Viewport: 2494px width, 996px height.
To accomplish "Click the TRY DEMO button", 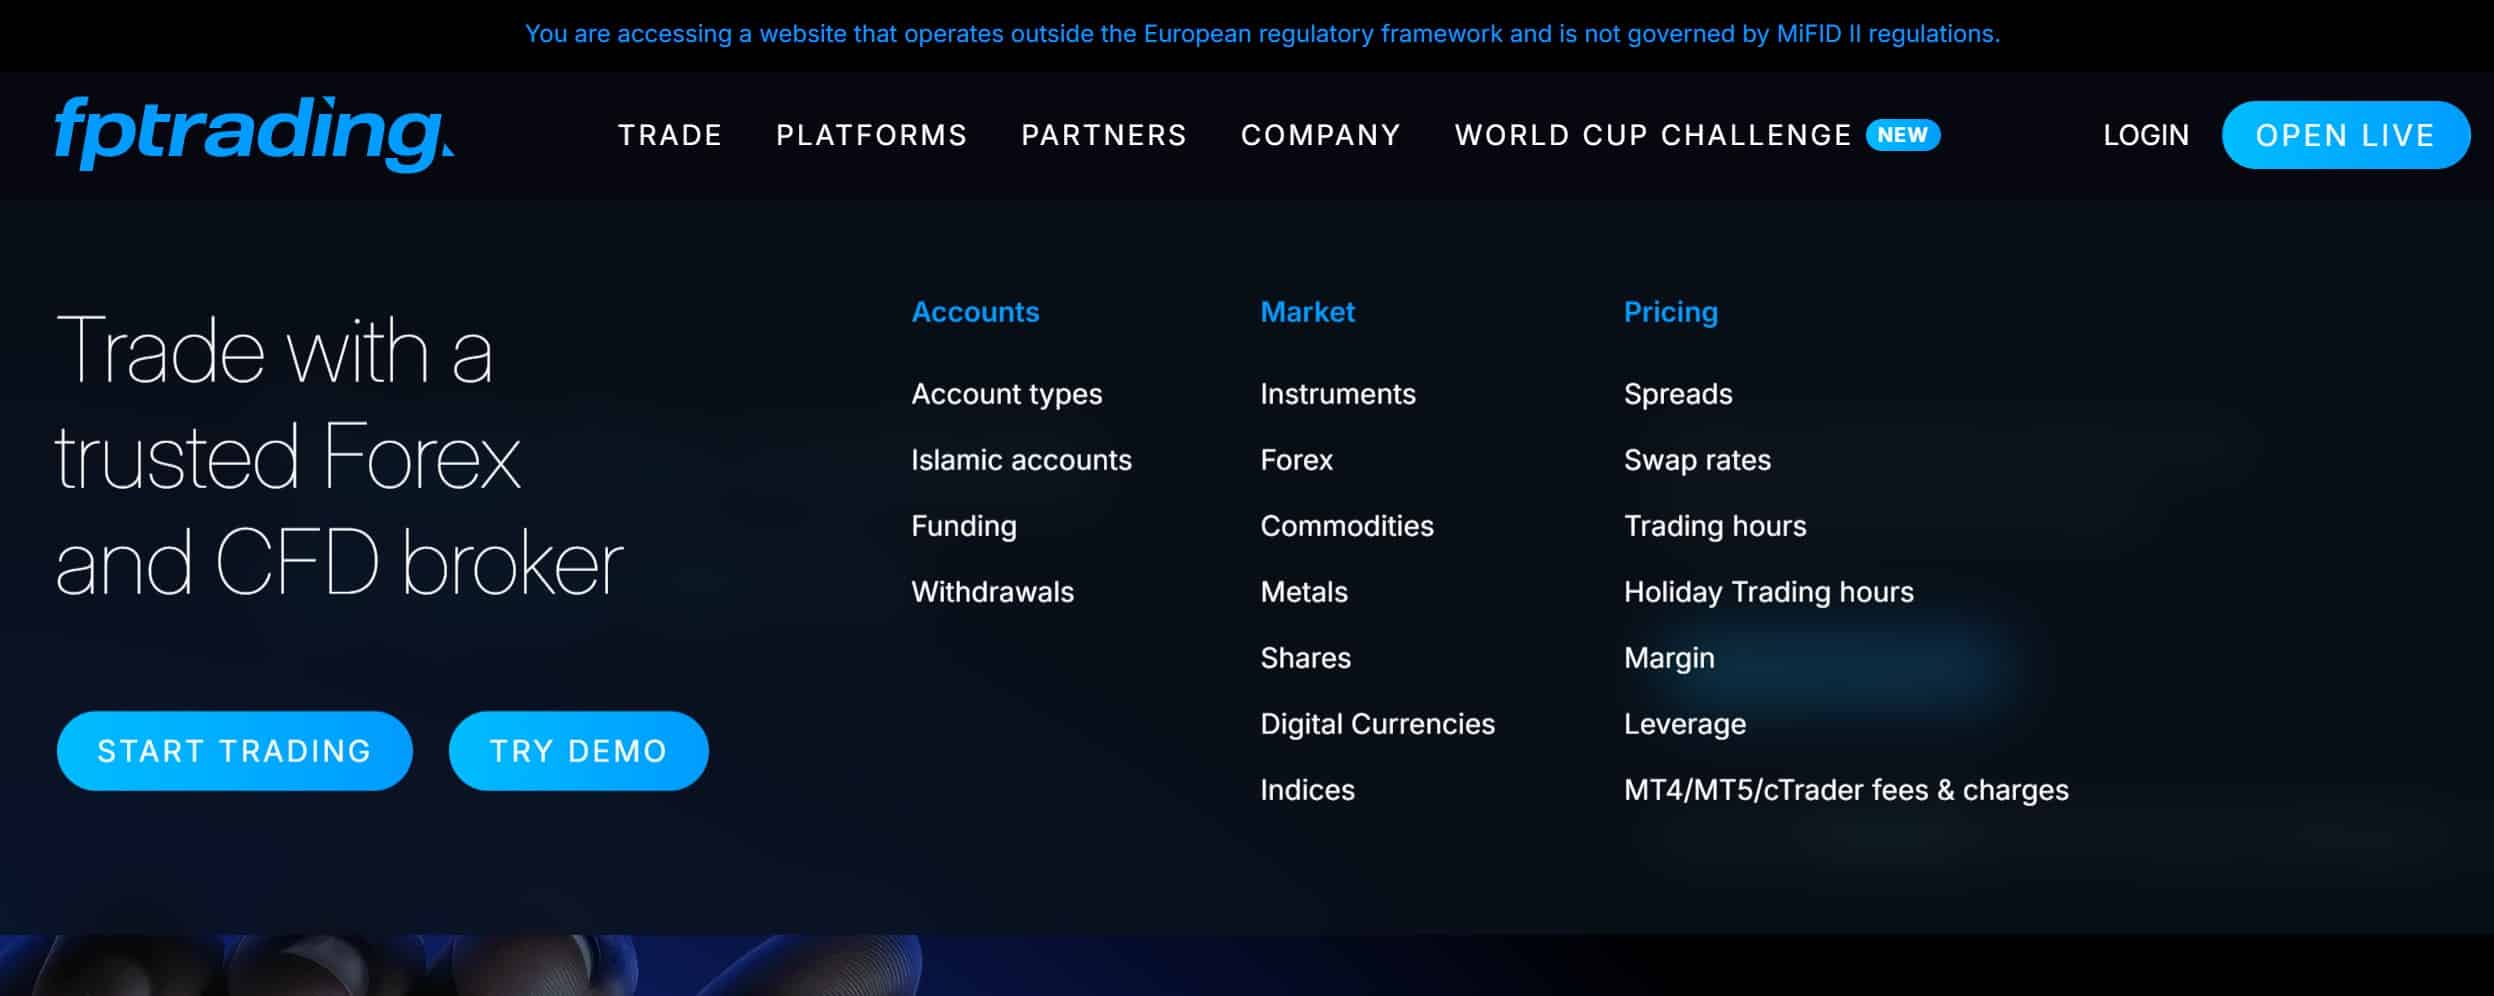I will (x=579, y=751).
